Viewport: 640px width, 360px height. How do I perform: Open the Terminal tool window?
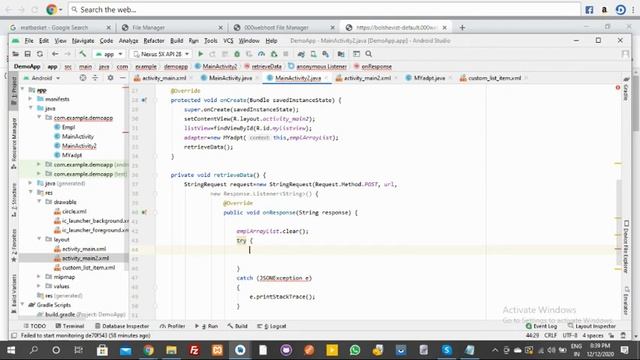point(70,326)
